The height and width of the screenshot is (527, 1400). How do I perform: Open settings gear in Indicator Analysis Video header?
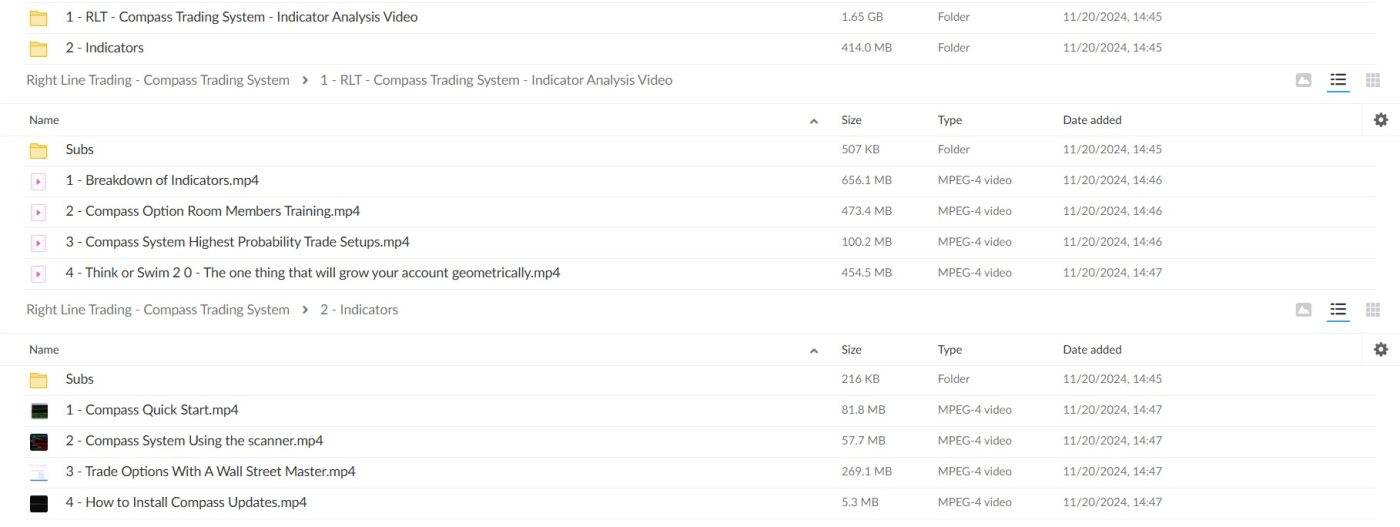1380,120
